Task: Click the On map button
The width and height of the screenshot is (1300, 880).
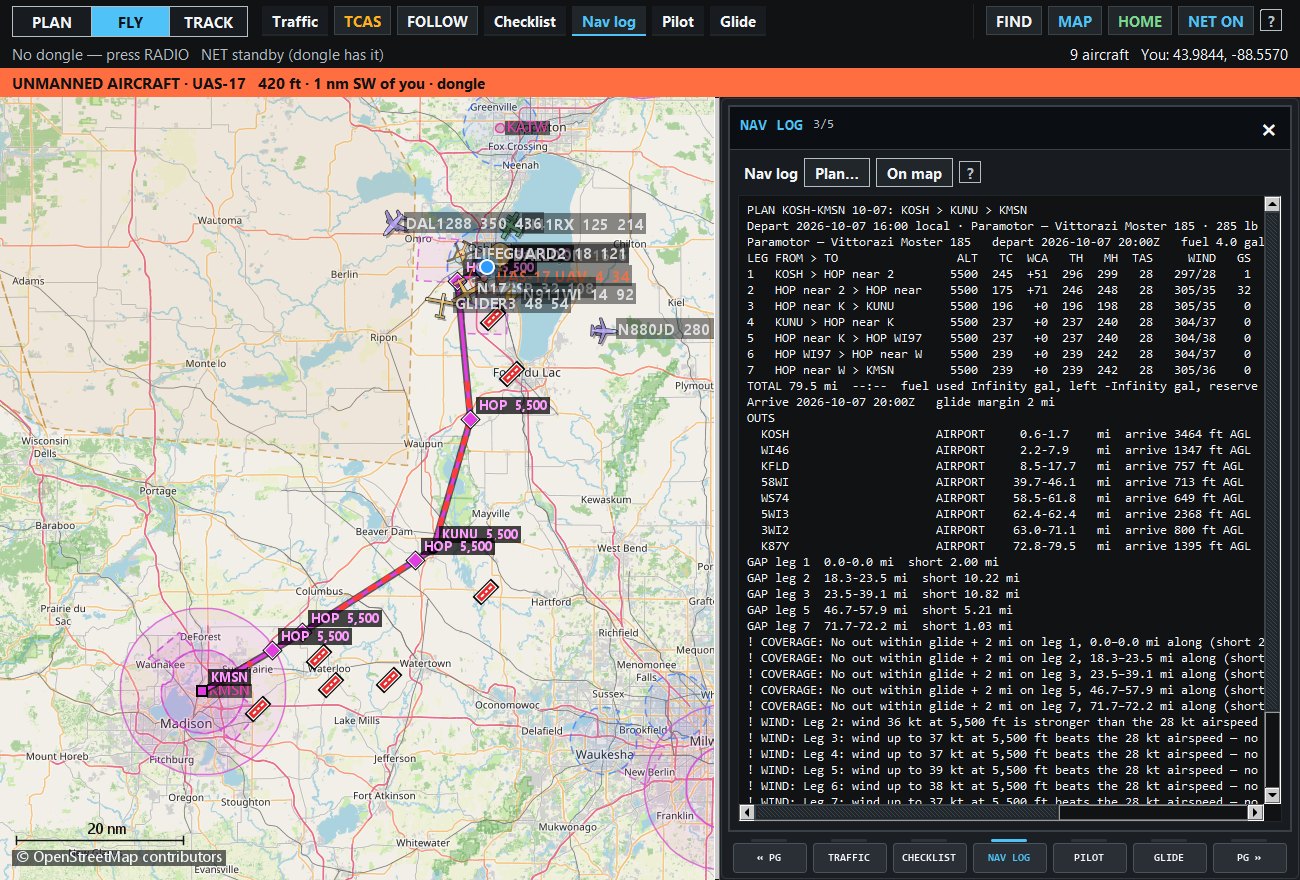Action: point(914,173)
